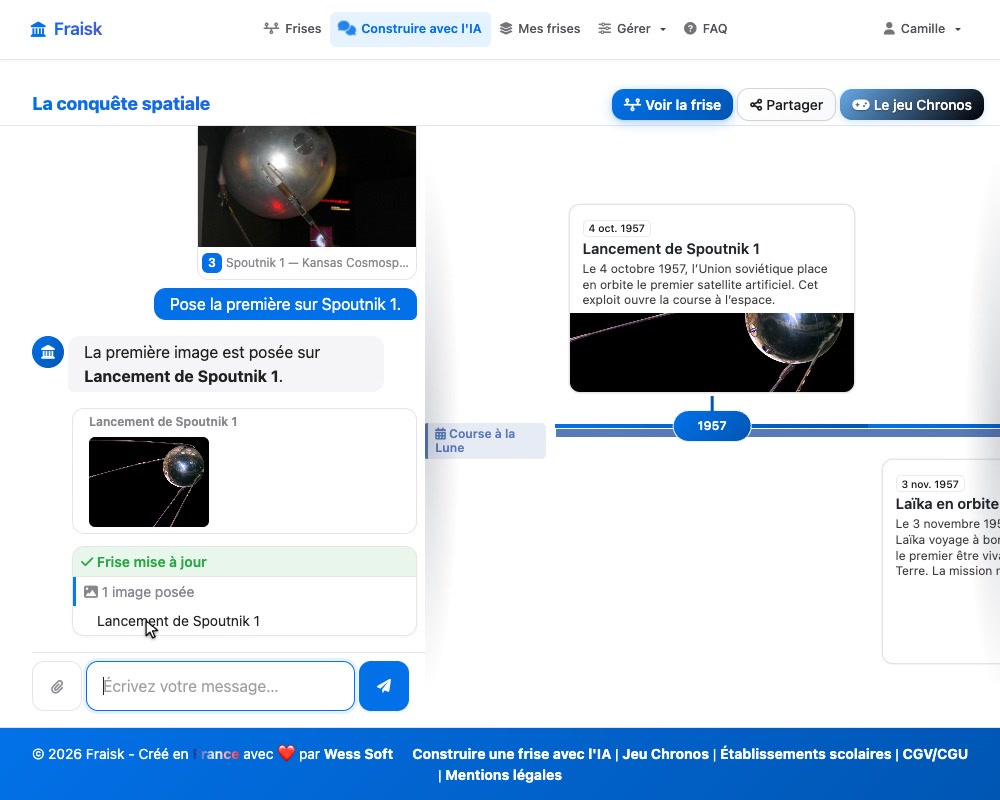Screen dimensions: 1000x800
Task: Click the Spoutnik 1 Kansas Cosmosphere photo
Action: click(x=307, y=186)
